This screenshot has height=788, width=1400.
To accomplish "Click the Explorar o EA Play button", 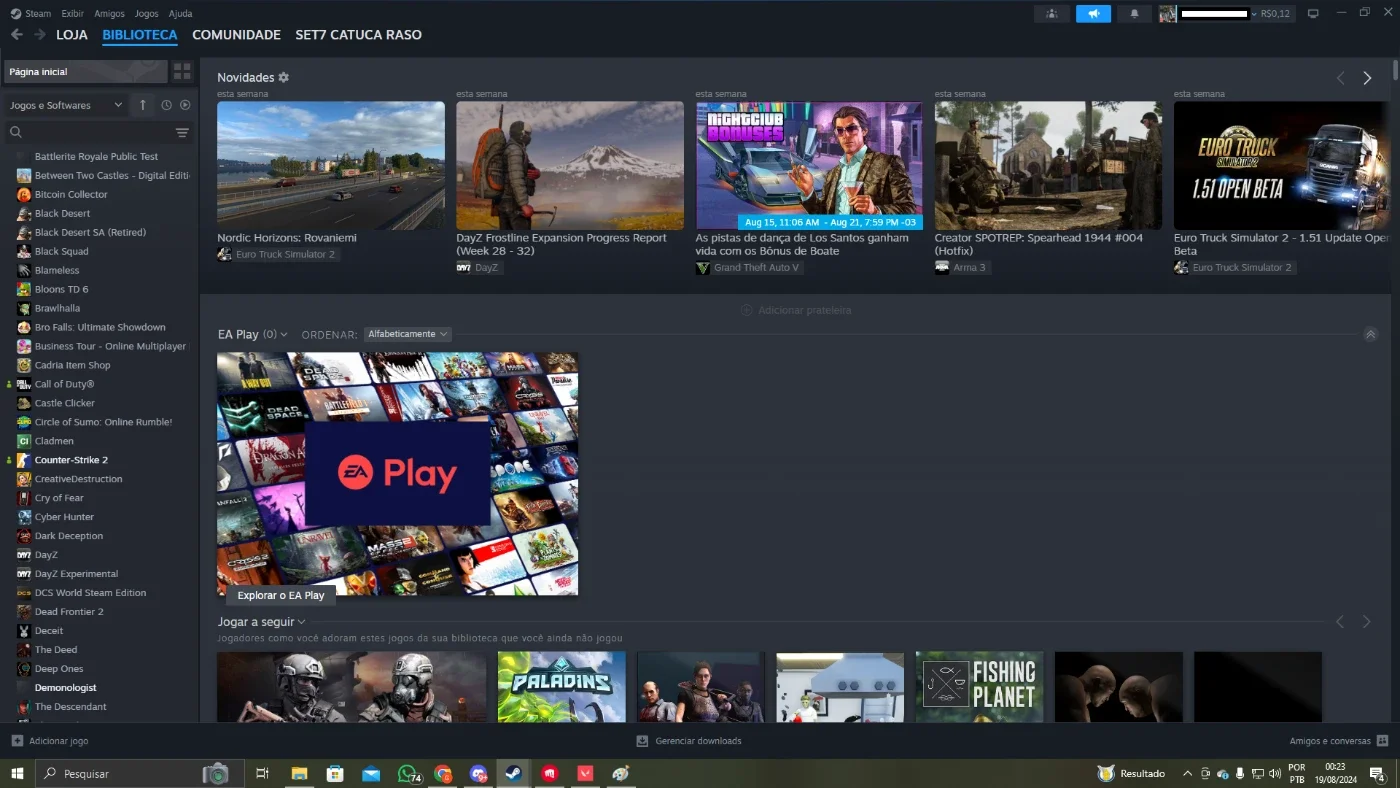I will (x=281, y=595).
